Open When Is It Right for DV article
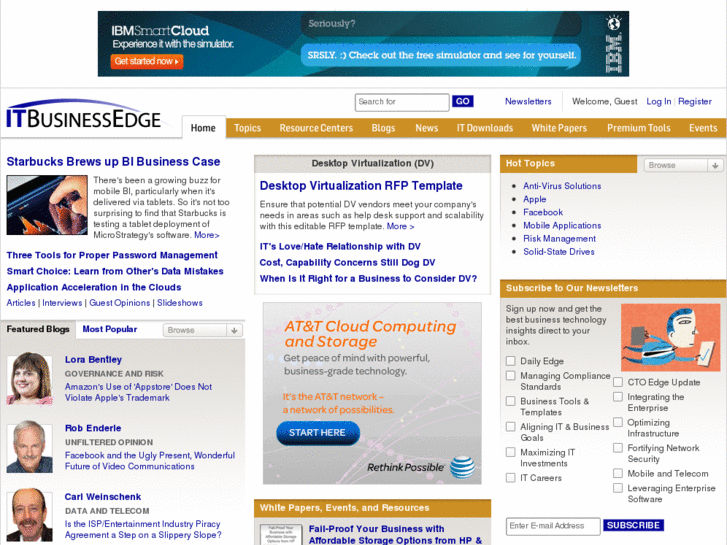Viewport: 727px width, 545px height. click(368, 278)
